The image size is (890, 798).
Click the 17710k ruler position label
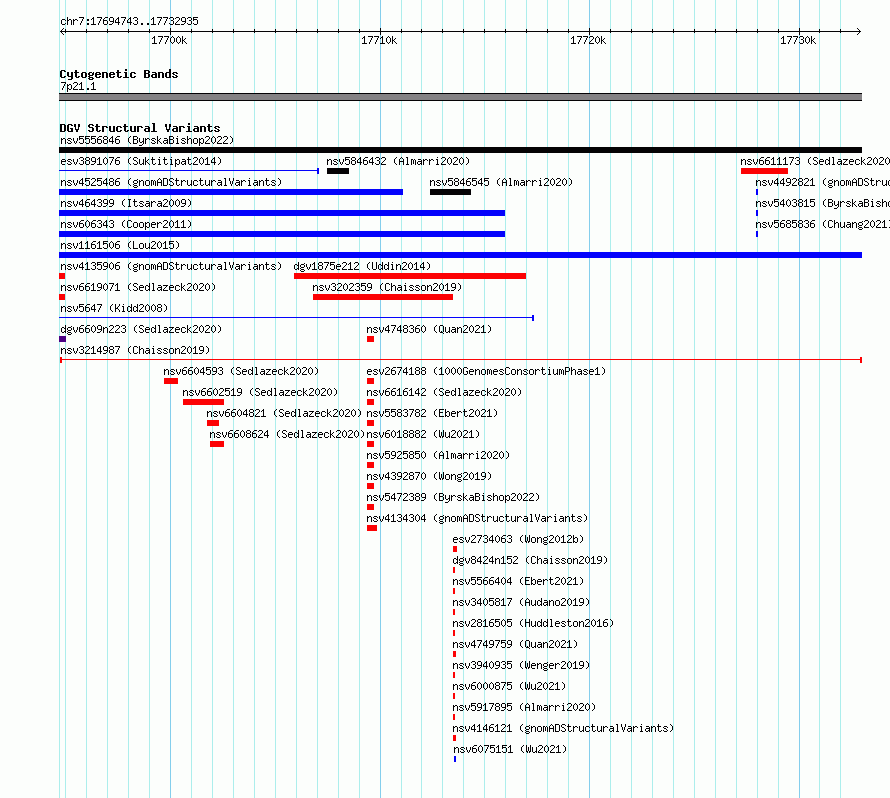[379, 40]
